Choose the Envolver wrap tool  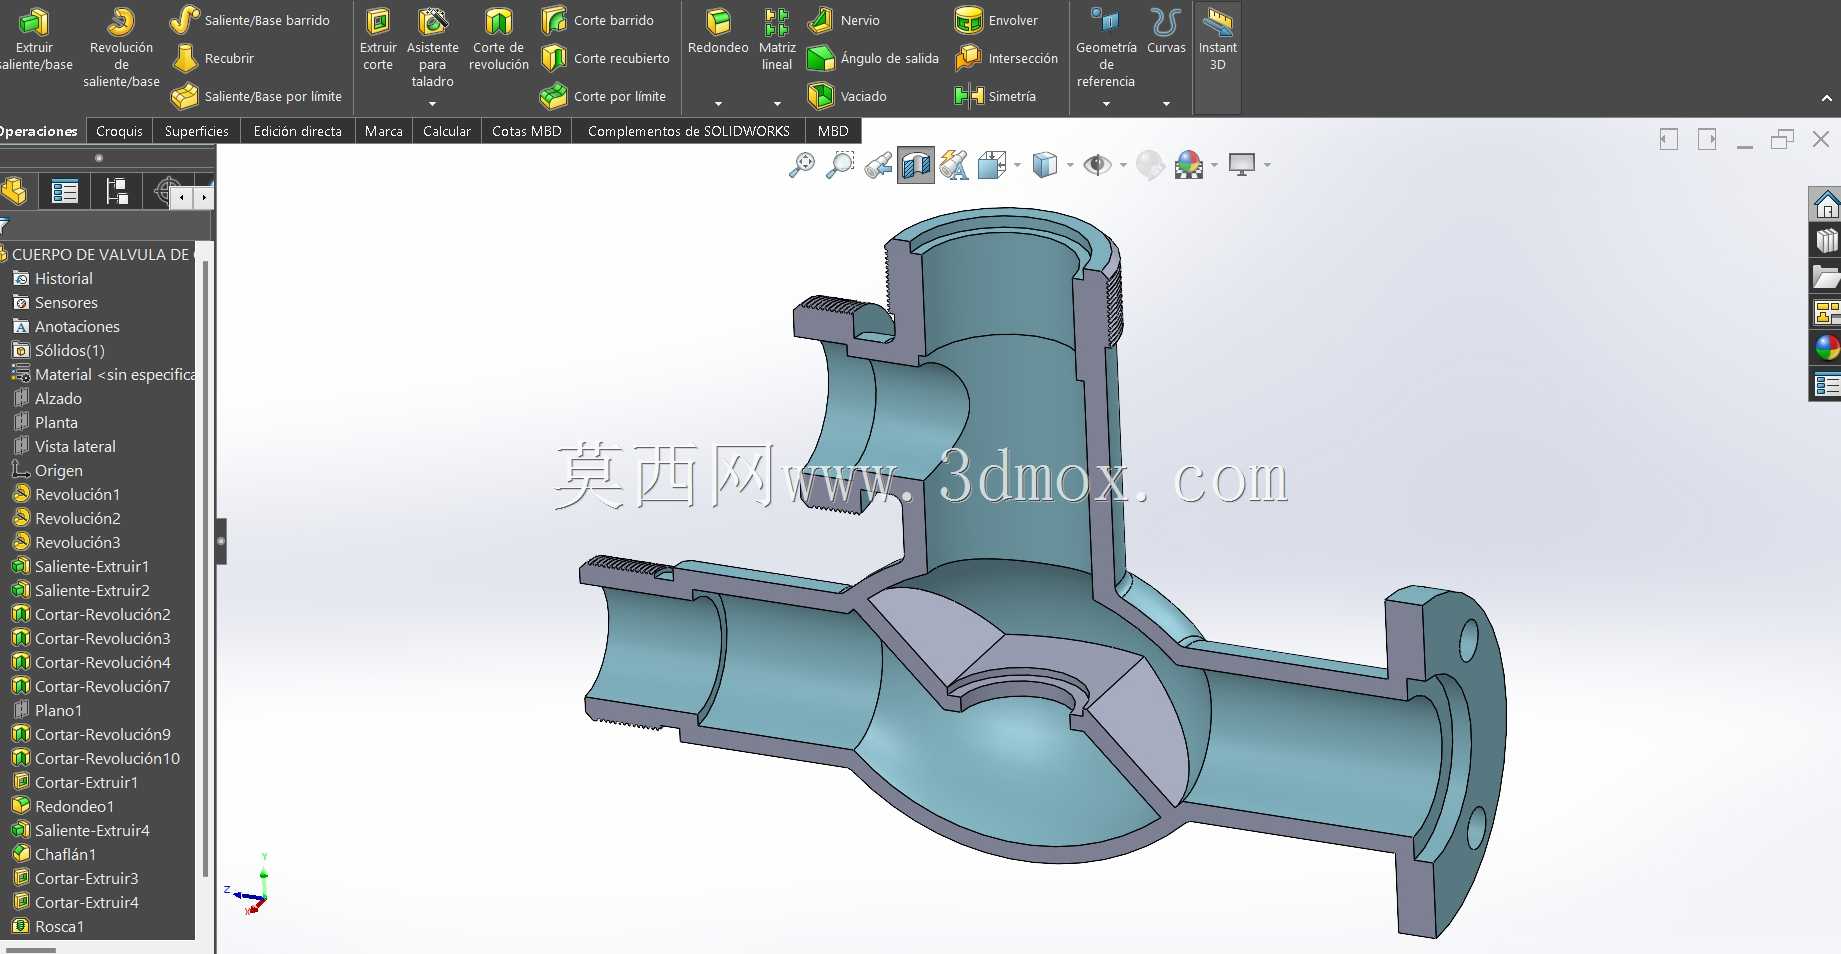996,20
